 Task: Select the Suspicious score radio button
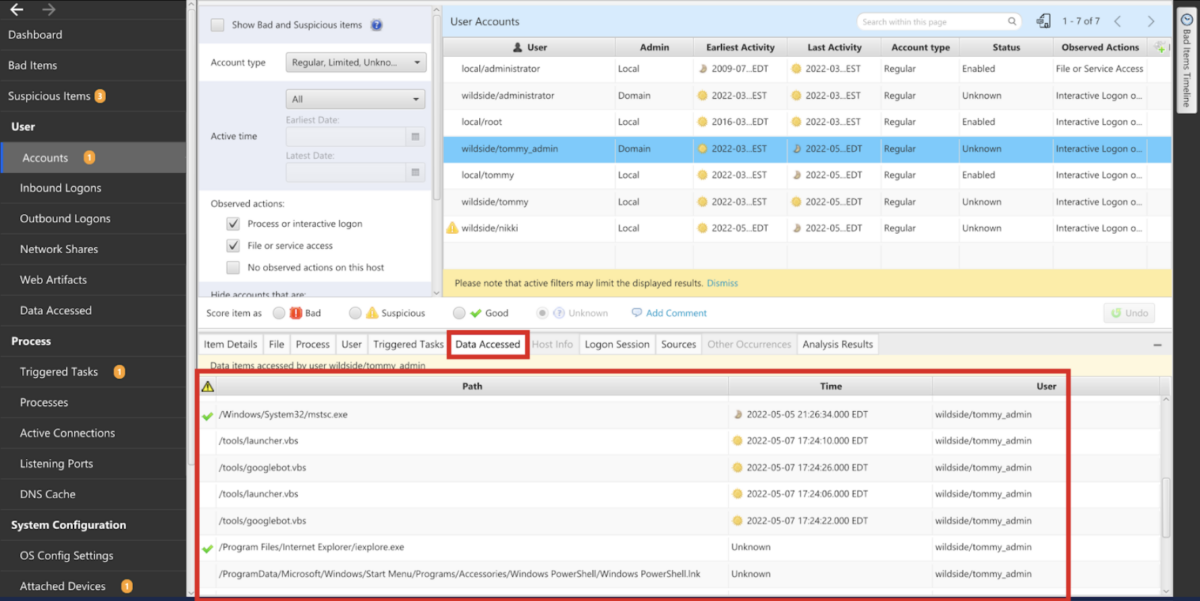coord(355,313)
